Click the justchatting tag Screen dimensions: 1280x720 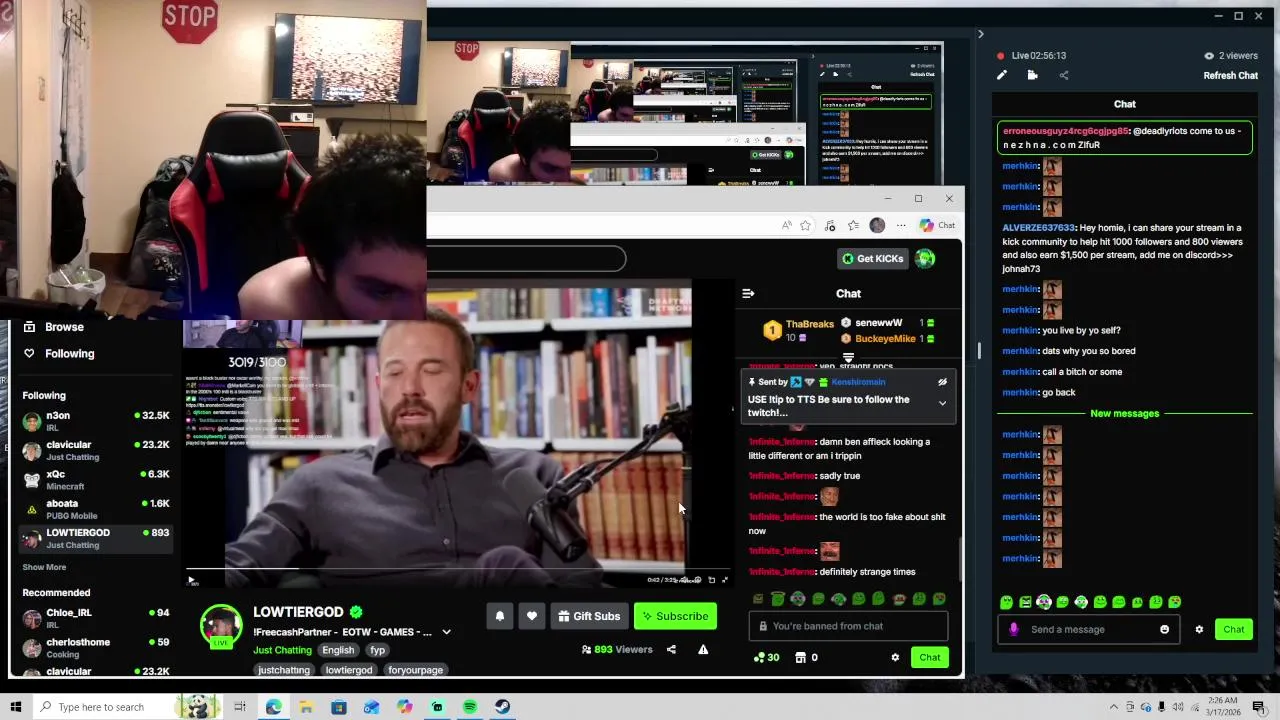coord(284,670)
